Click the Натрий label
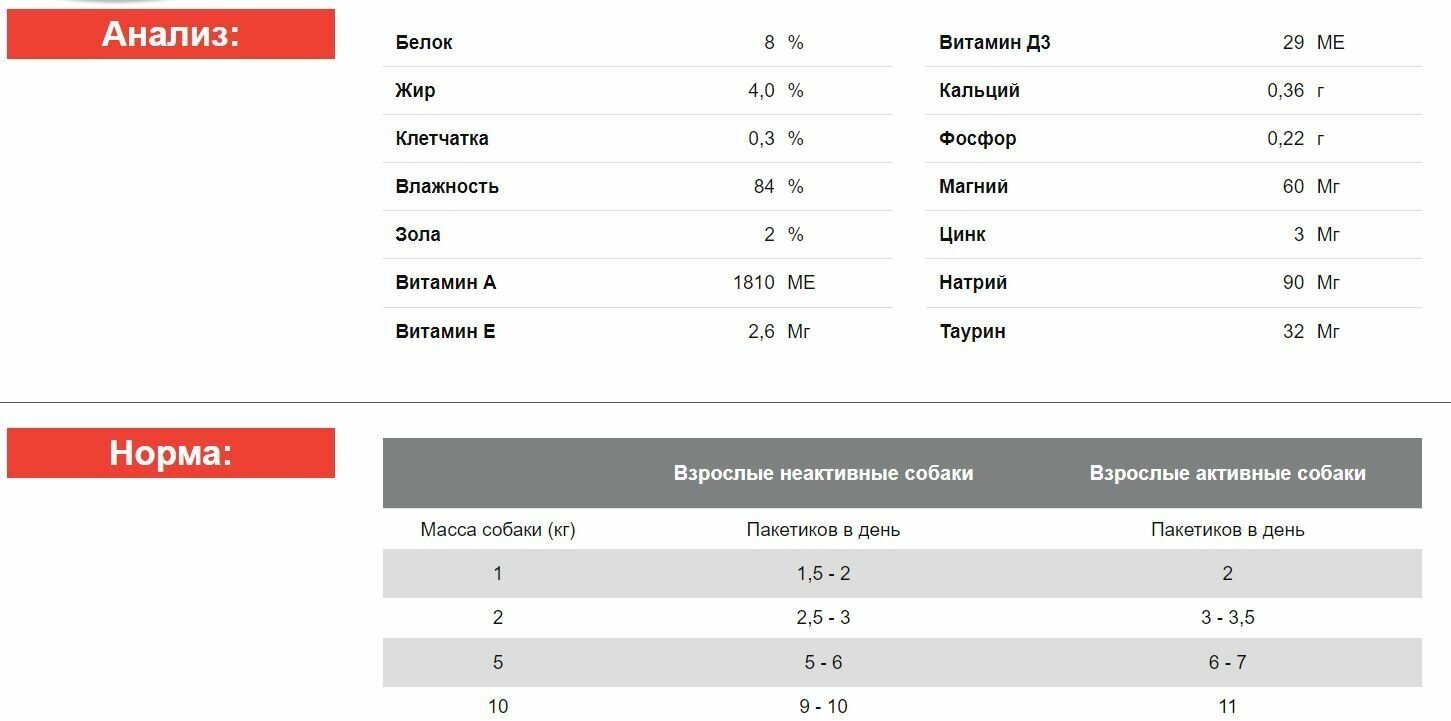 (x=973, y=283)
